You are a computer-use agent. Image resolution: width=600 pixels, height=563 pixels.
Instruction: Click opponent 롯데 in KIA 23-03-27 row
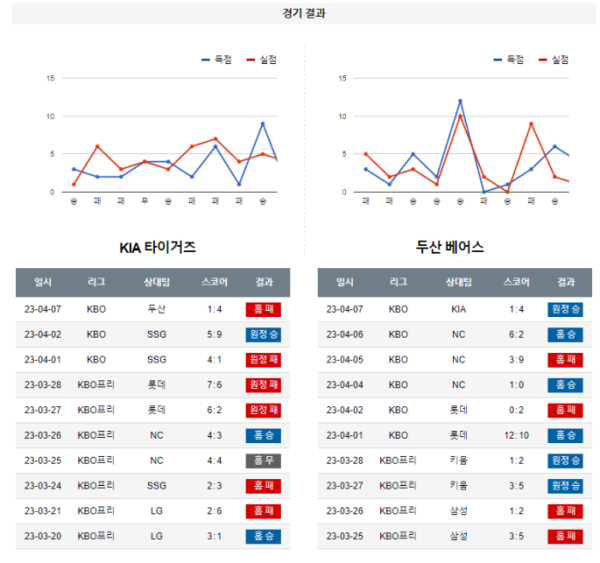click(157, 410)
